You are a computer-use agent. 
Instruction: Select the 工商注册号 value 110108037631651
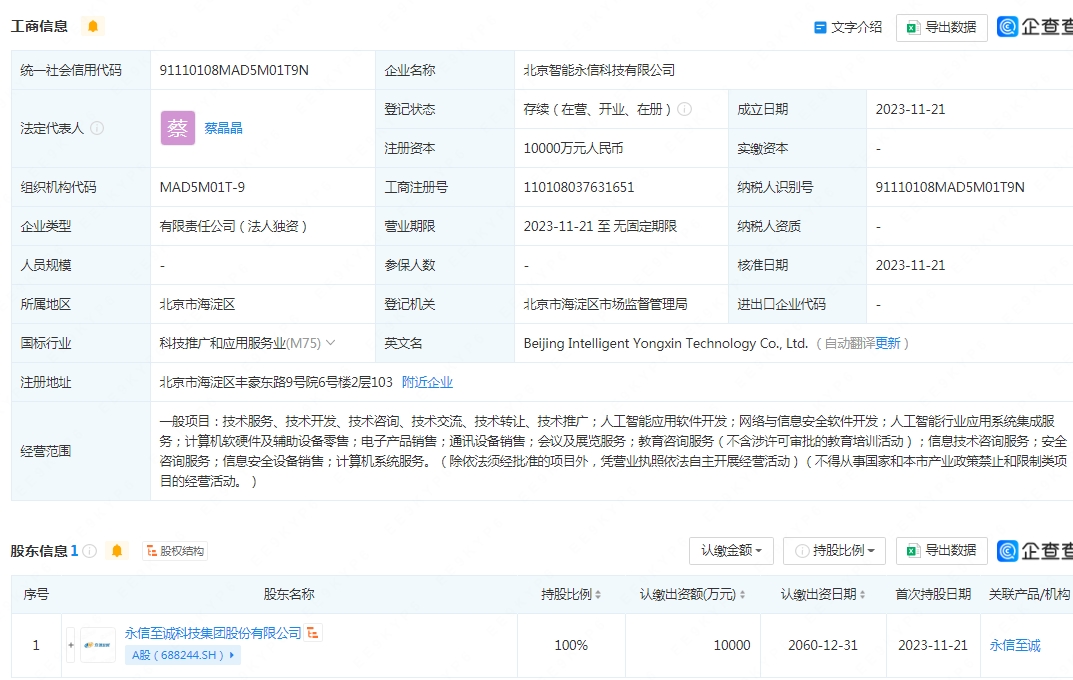[x=579, y=187]
